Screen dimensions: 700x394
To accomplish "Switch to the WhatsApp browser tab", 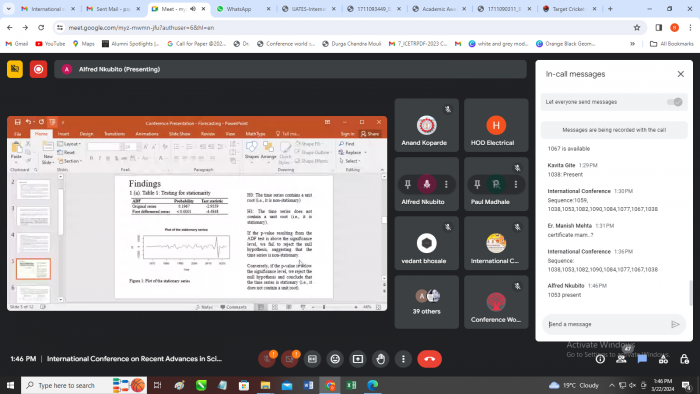I will [243, 9].
